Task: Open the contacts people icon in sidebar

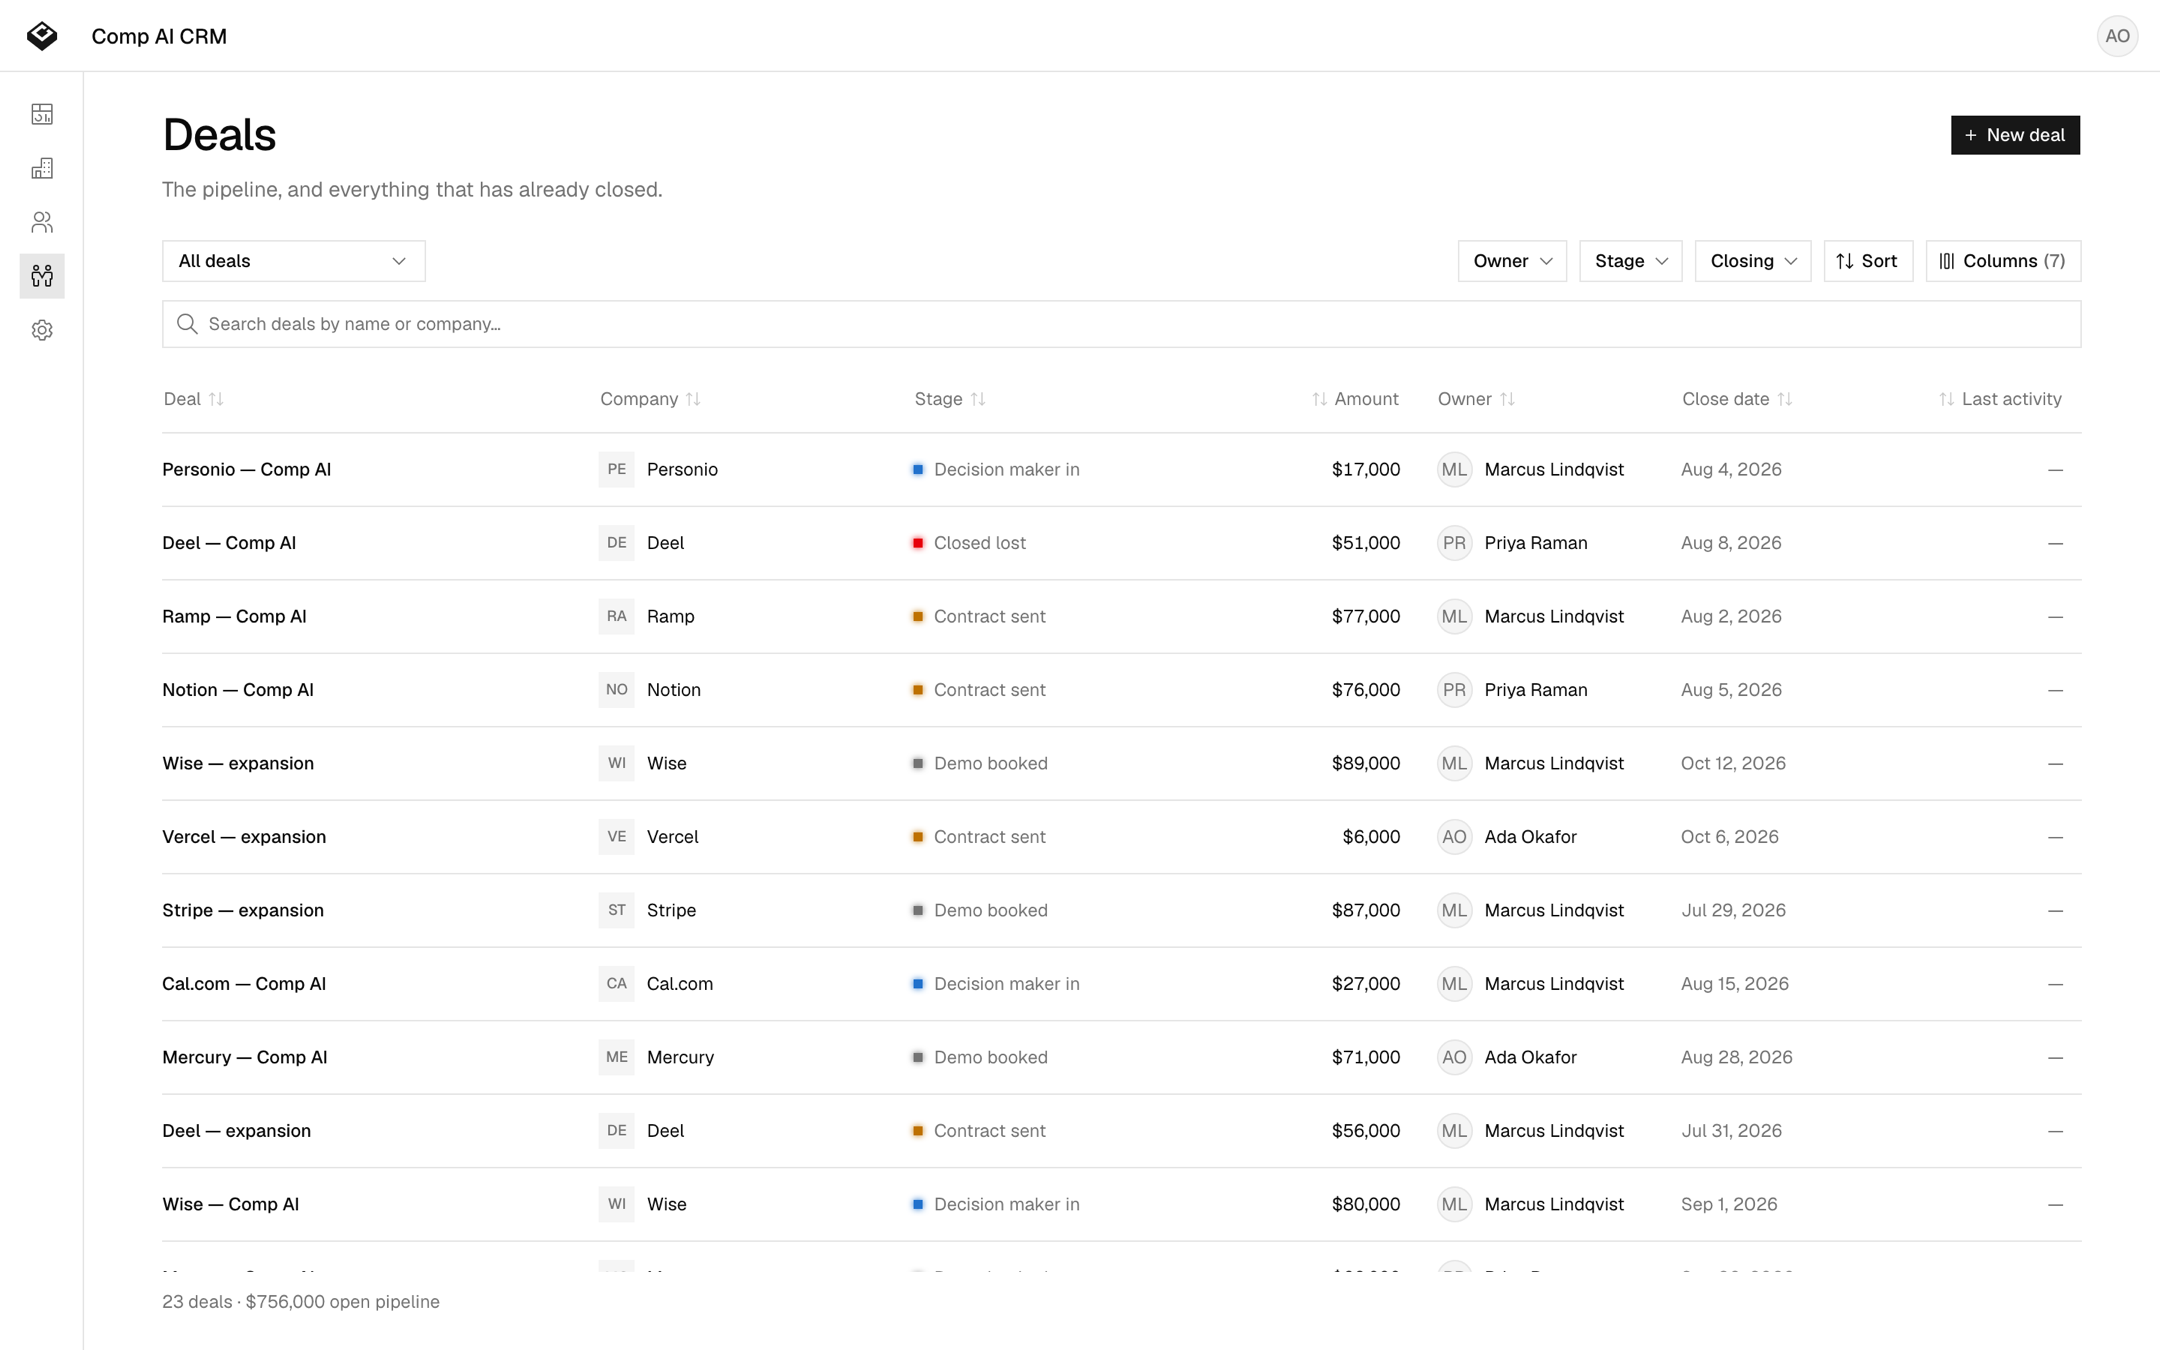Action: (42, 222)
